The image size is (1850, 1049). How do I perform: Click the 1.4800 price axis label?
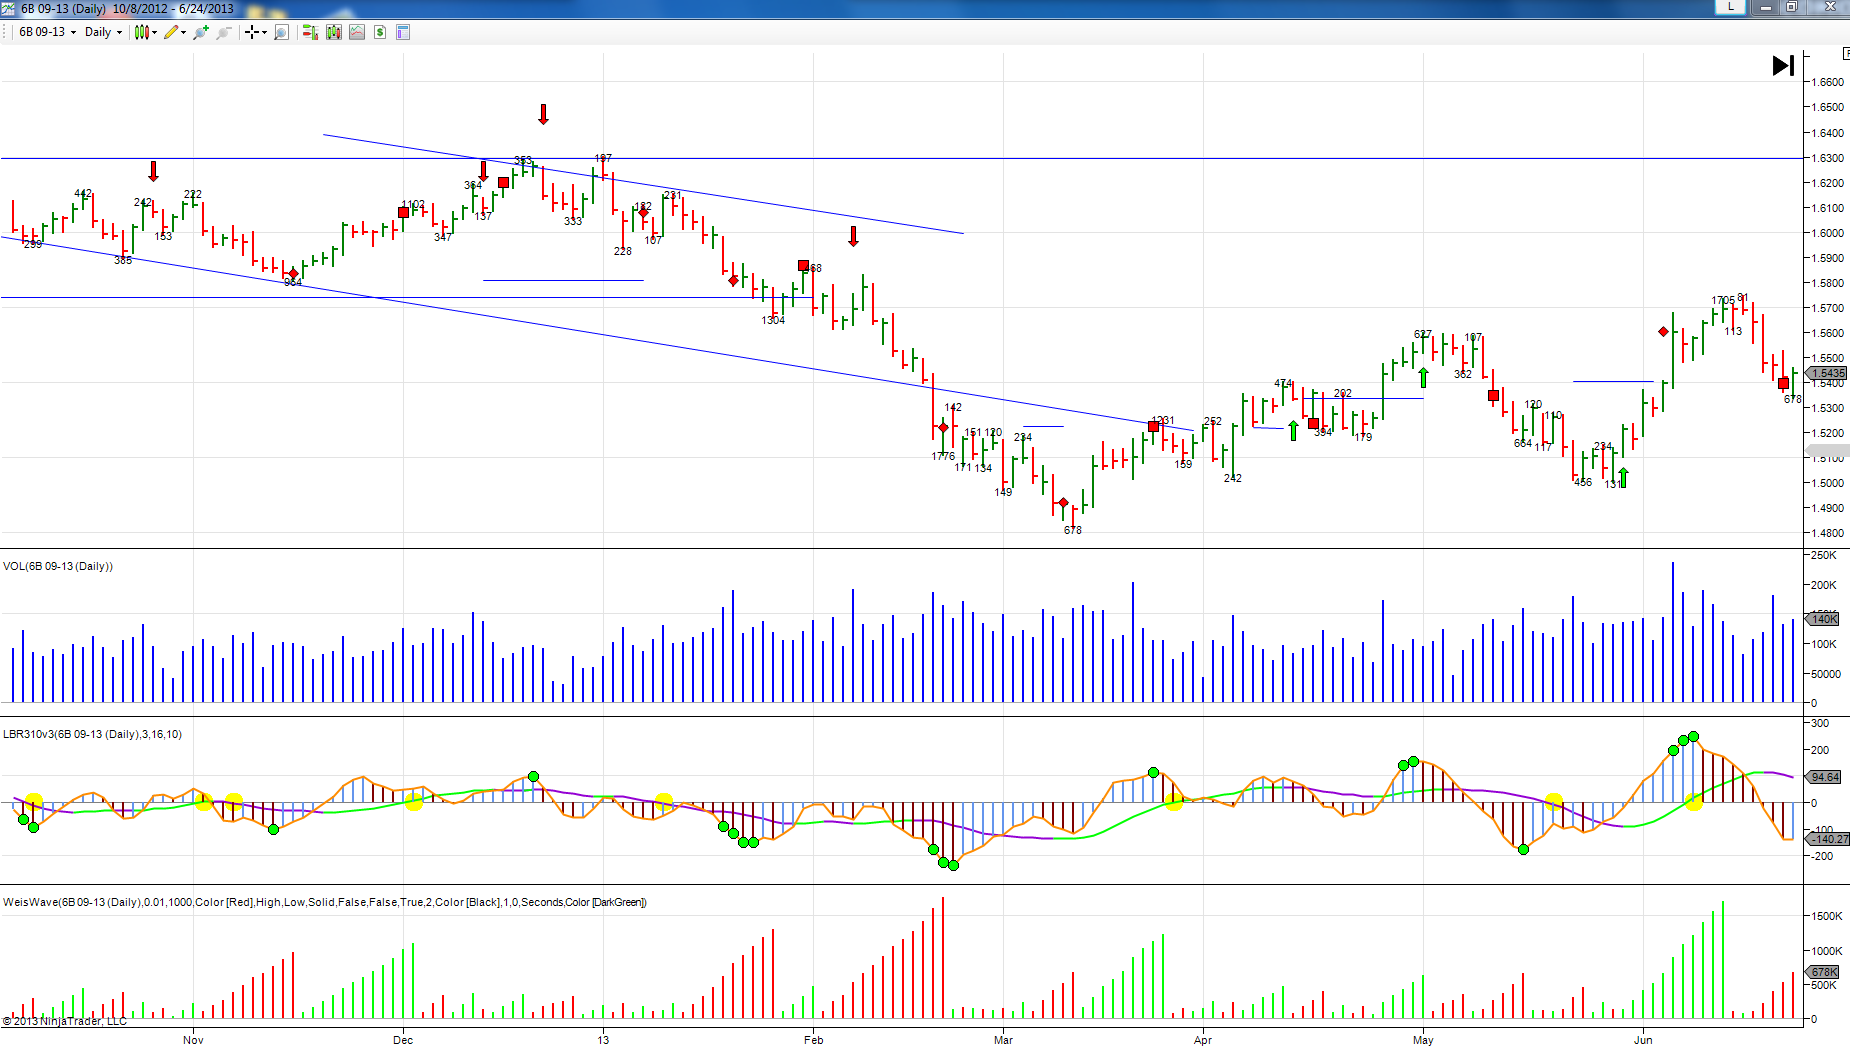pyautogui.click(x=1828, y=533)
